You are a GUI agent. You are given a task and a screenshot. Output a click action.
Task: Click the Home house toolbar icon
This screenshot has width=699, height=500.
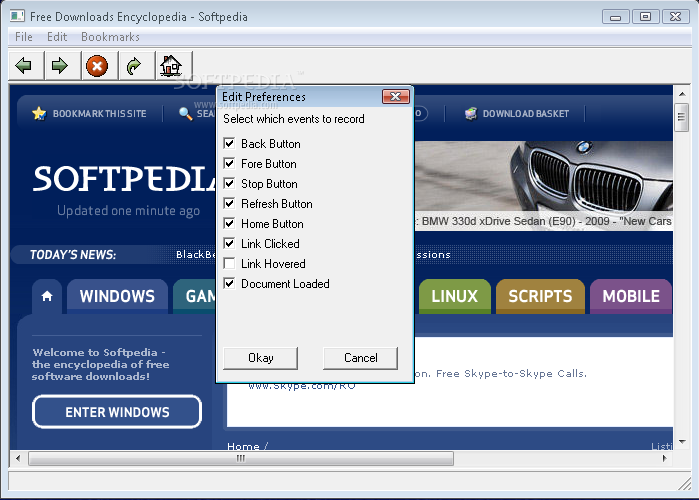click(x=171, y=66)
